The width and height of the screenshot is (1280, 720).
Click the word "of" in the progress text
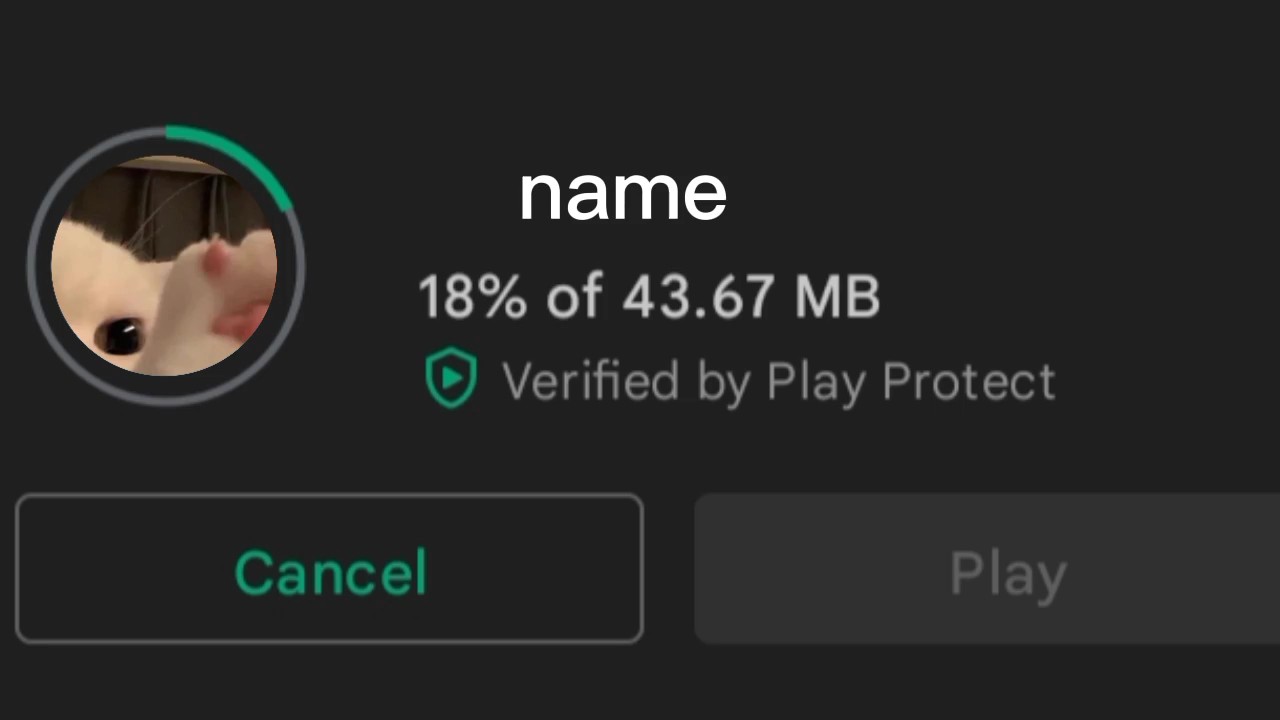click(x=574, y=297)
